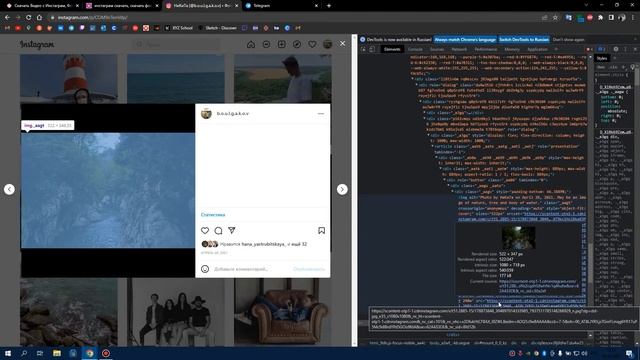Click the Publish comment button

point(309,269)
